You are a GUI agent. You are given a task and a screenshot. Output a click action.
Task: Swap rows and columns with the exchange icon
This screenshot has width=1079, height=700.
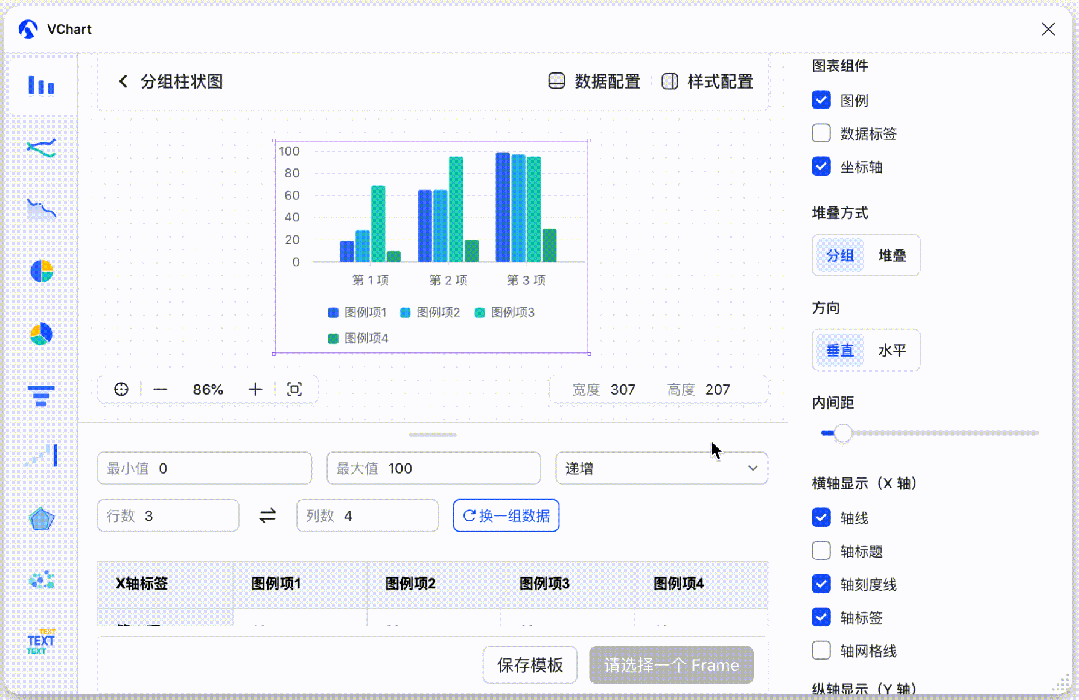268,516
